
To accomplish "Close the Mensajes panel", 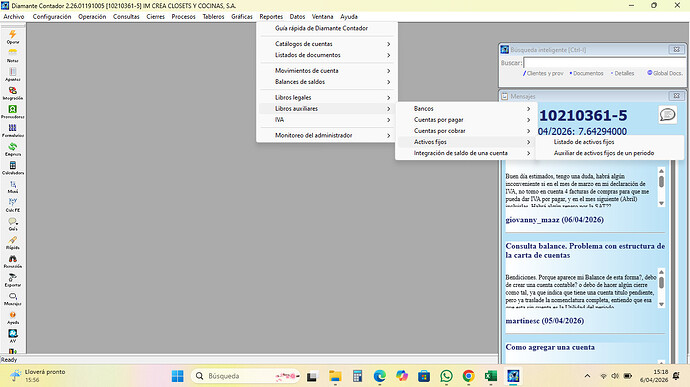I will (x=676, y=96).
